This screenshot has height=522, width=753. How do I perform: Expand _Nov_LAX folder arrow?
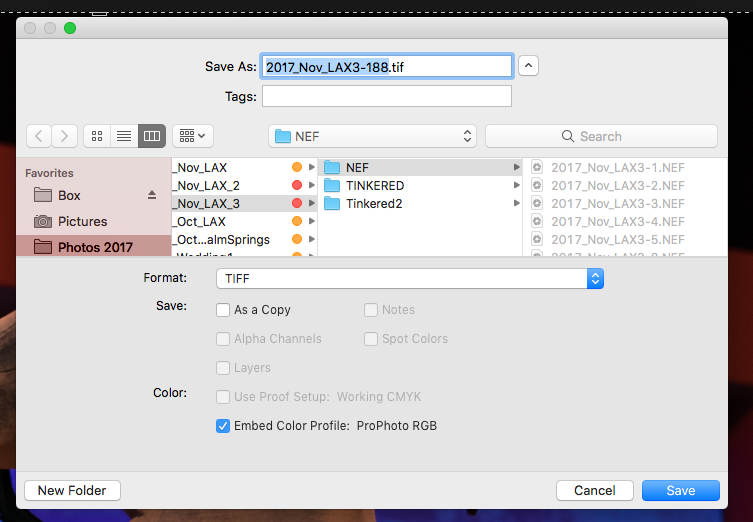(312, 167)
